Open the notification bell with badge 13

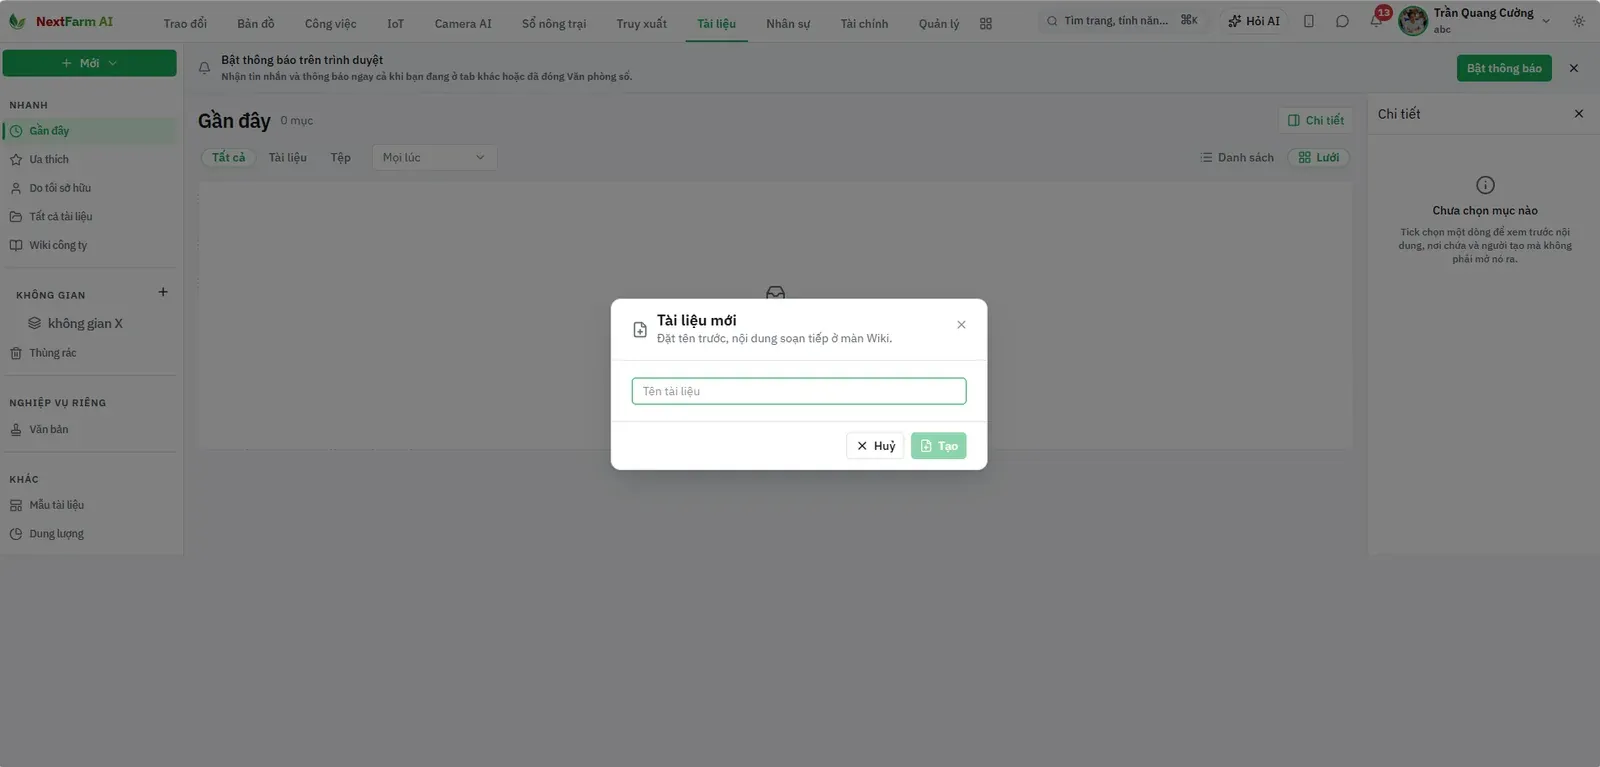pos(1377,20)
